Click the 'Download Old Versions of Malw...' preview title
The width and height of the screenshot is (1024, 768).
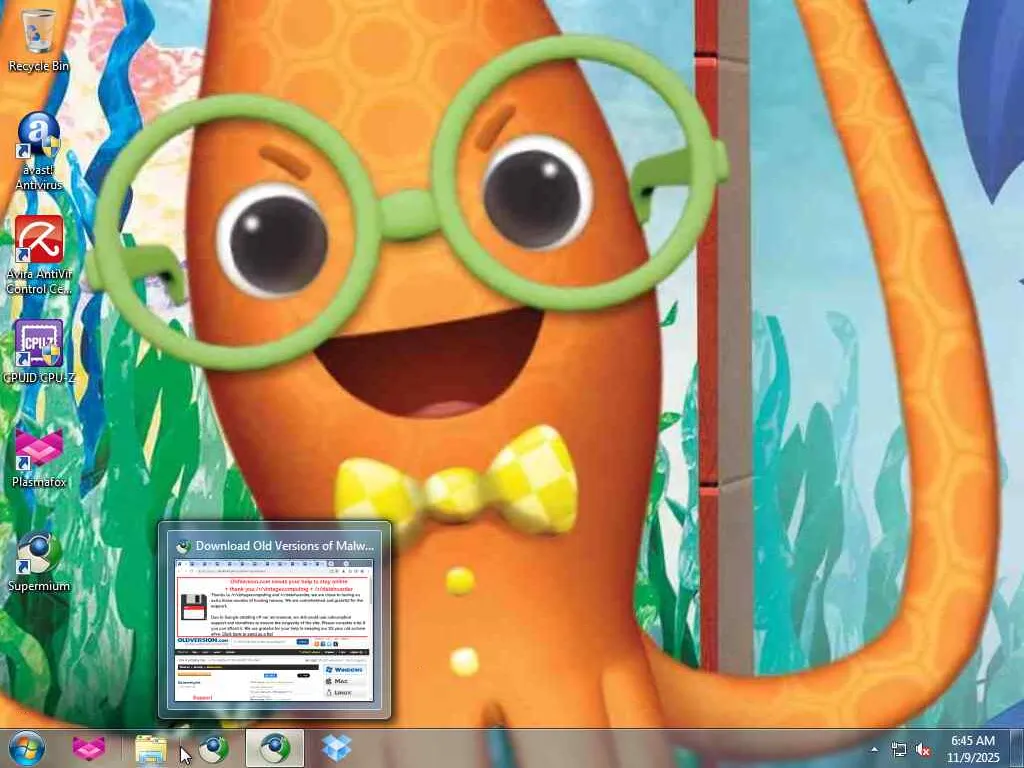pyautogui.click(x=285, y=545)
